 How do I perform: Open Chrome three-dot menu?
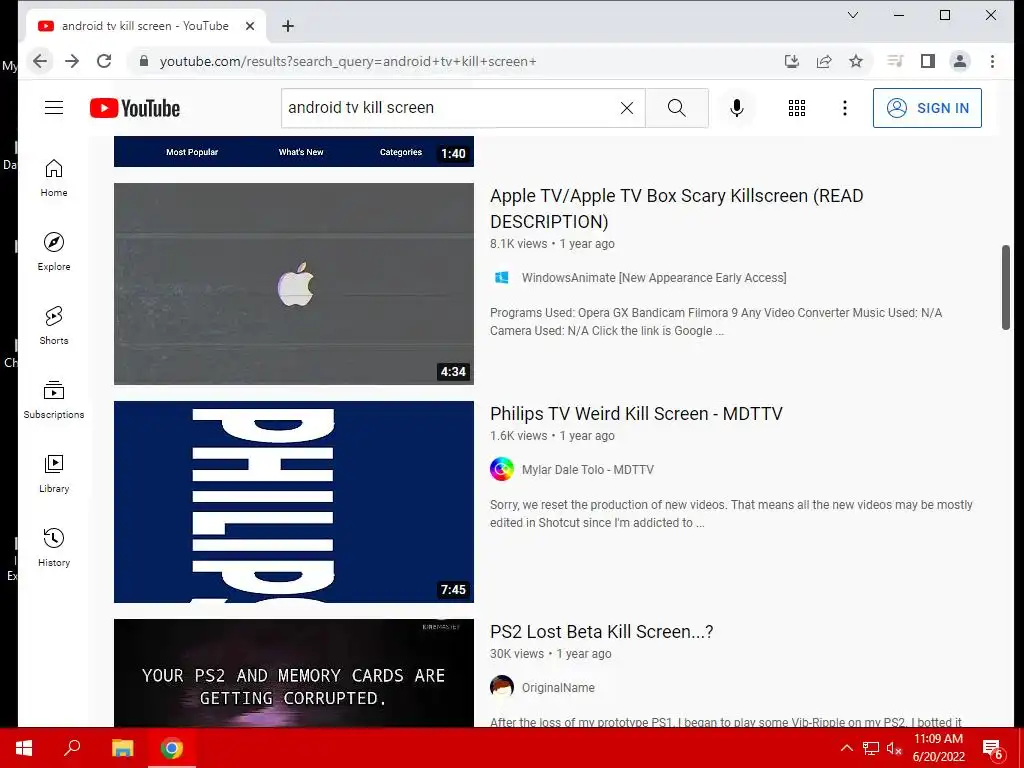(x=992, y=61)
